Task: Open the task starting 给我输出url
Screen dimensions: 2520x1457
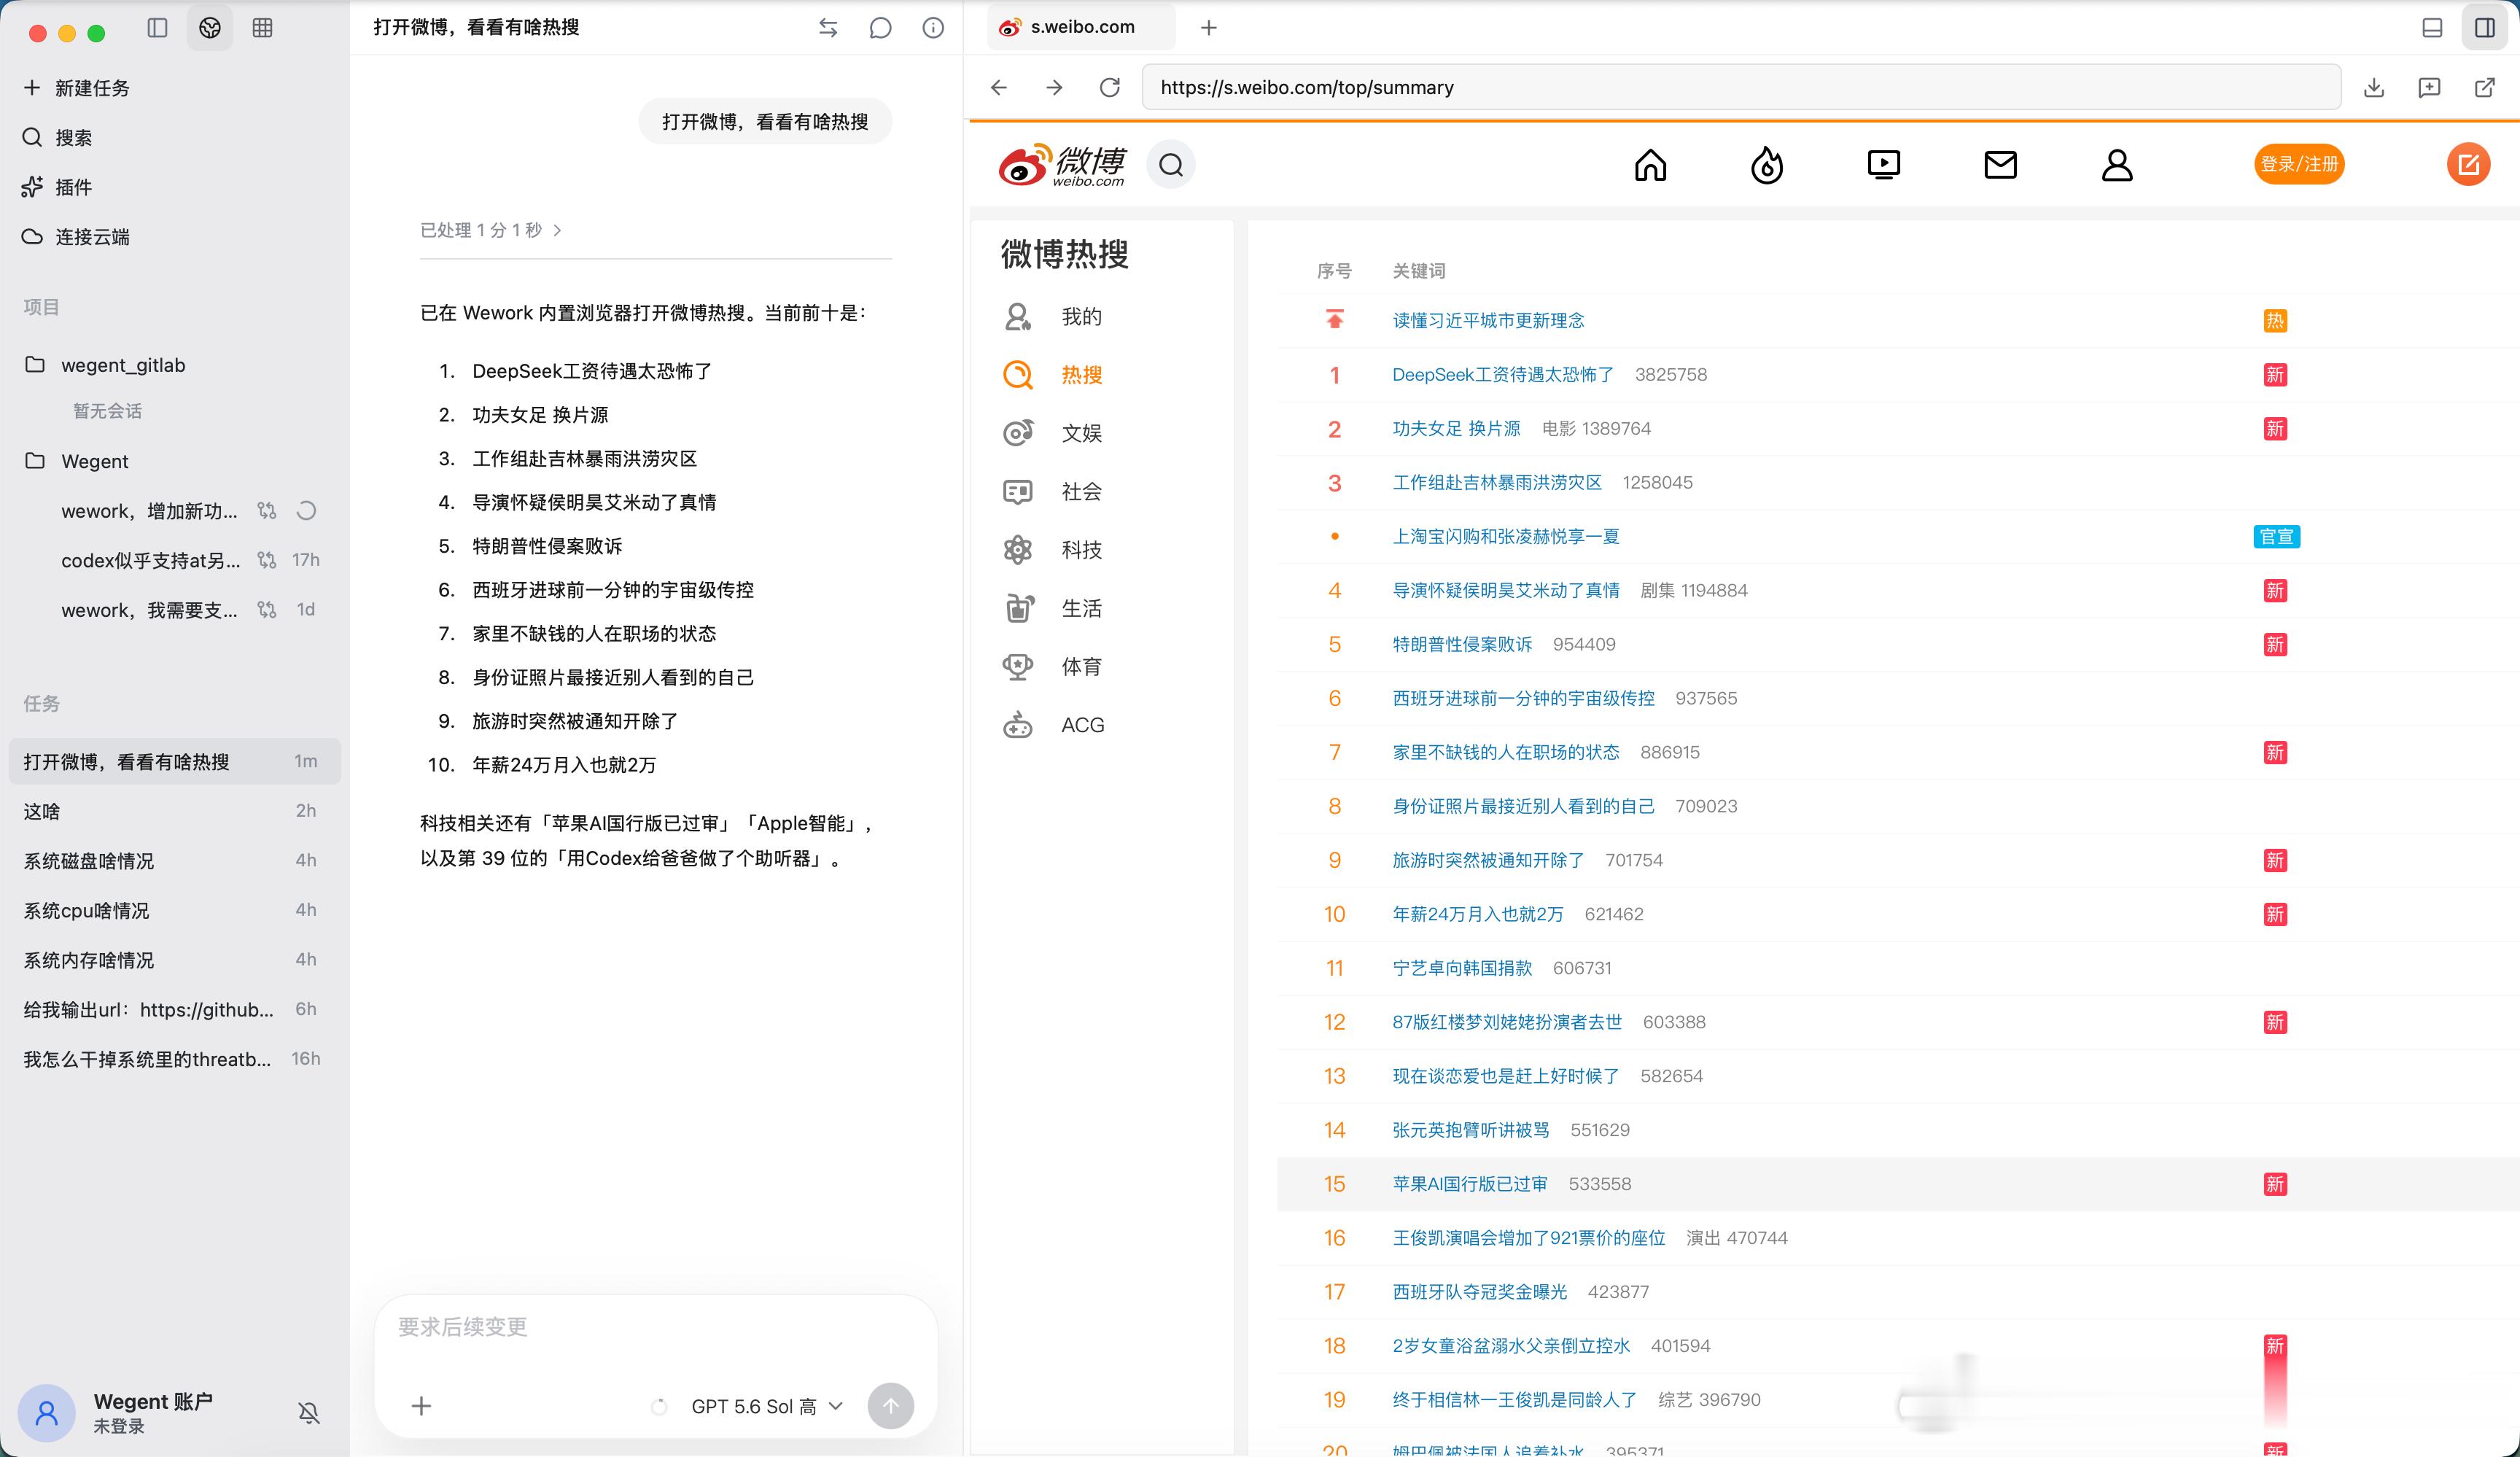Action: 175,1009
